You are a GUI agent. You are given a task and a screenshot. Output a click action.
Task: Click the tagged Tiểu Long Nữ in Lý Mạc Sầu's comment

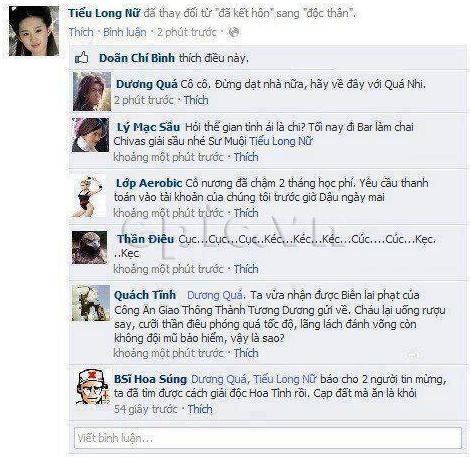(x=281, y=141)
